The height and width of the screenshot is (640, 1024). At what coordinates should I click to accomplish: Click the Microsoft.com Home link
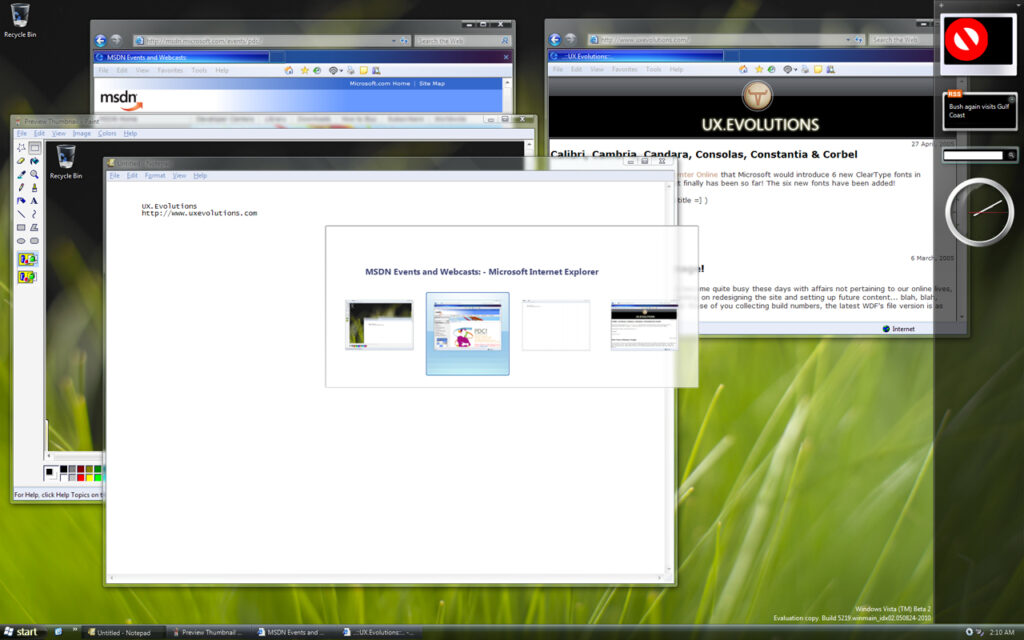point(379,84)
